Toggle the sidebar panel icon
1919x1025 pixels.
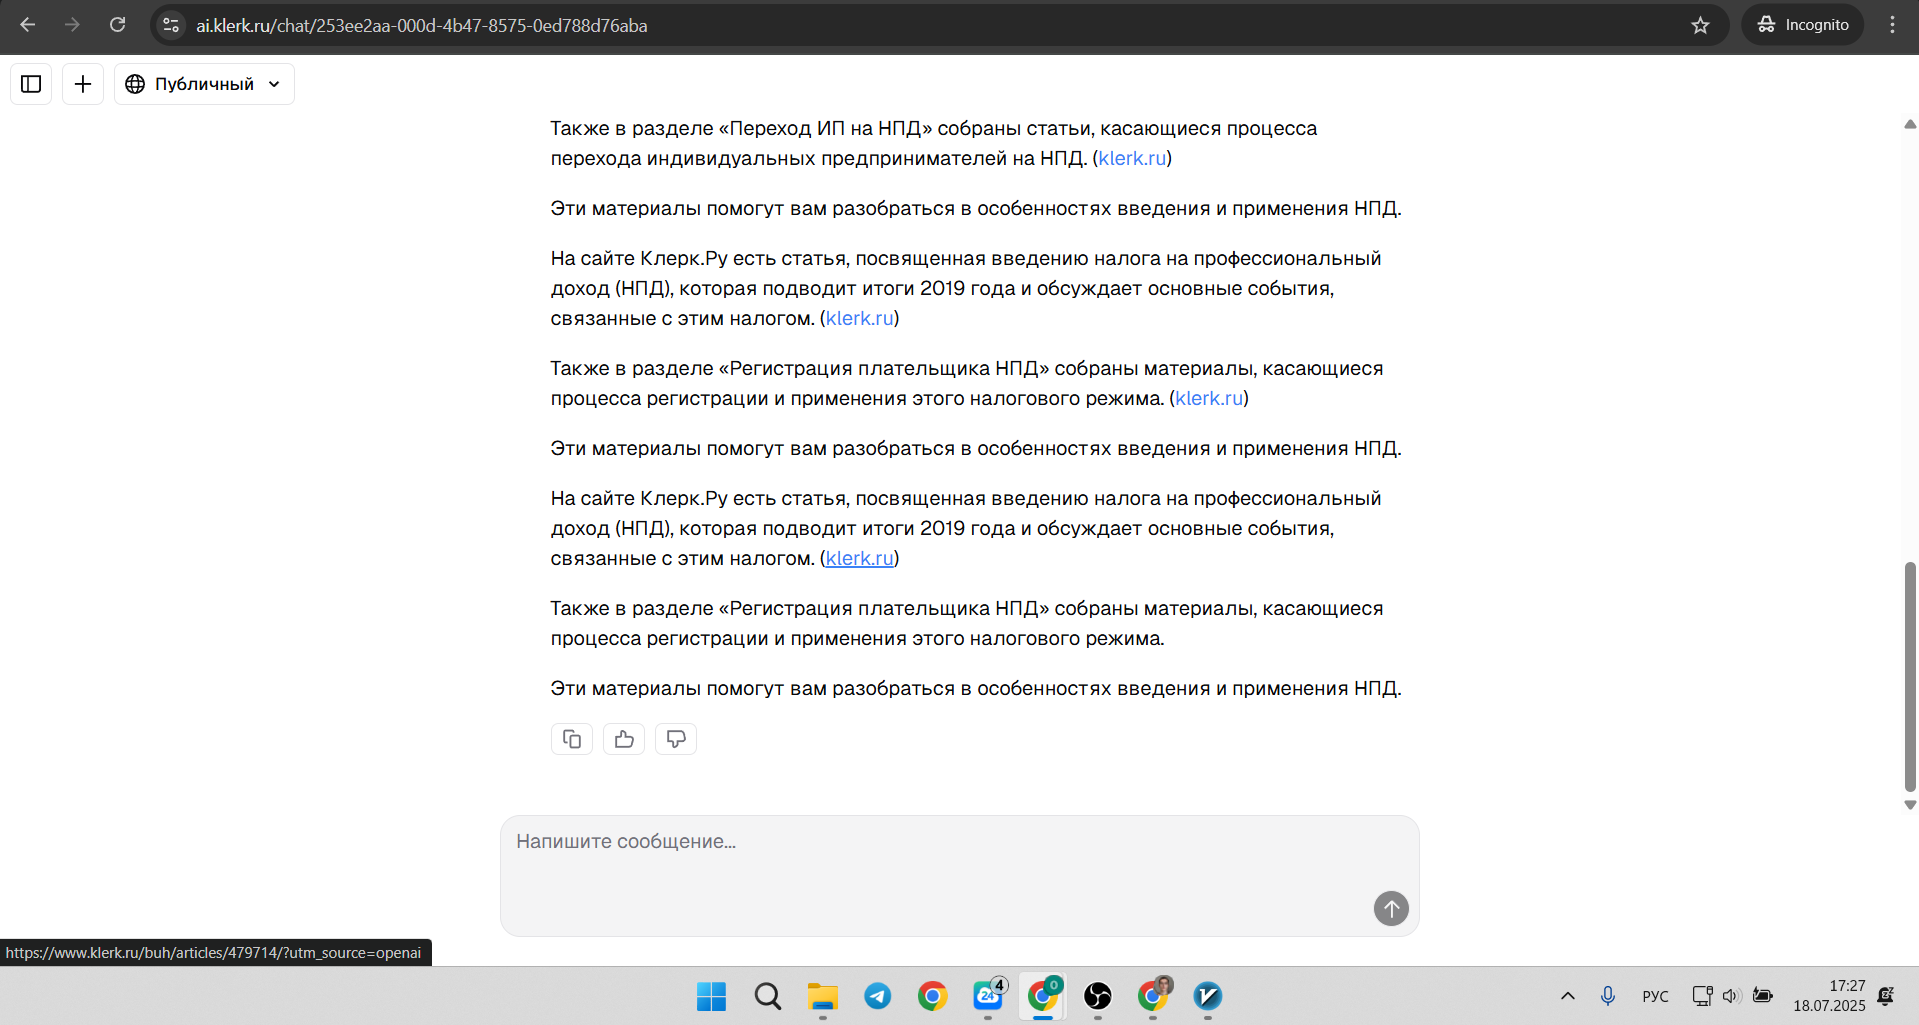(x=30, y=84)
